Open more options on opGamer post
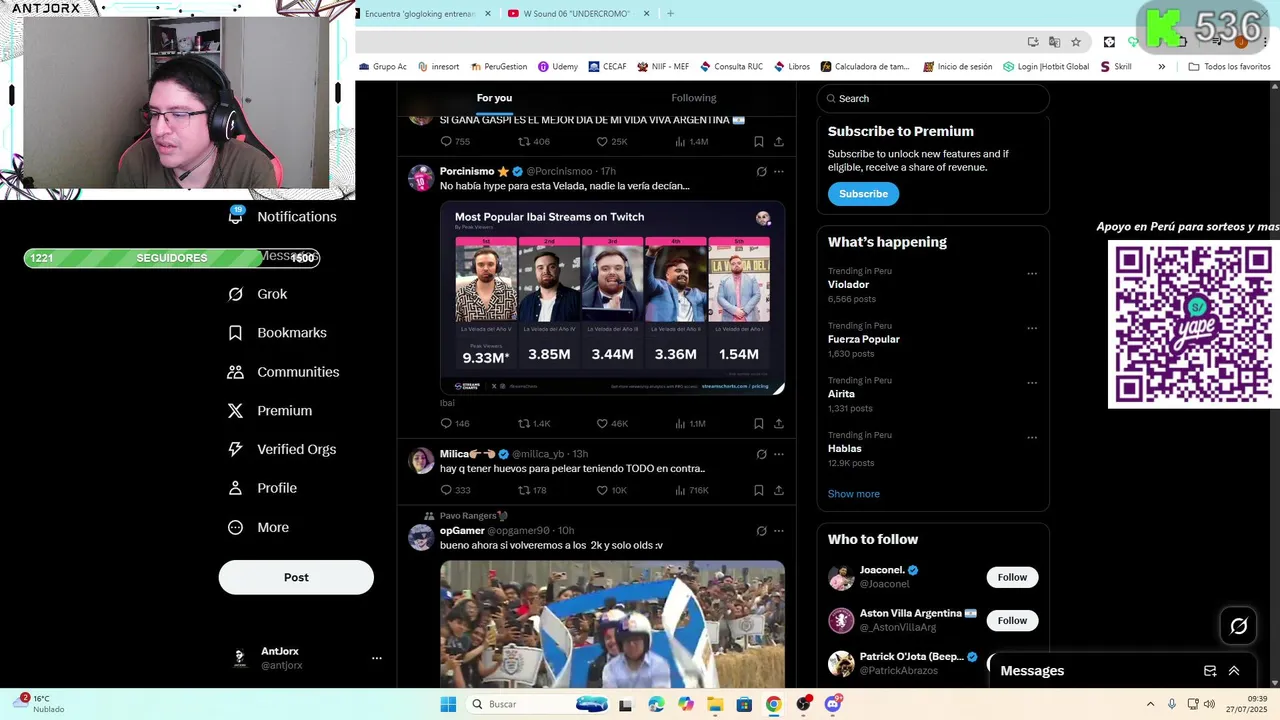The width and height of the screenshot is (1280, 720). 778,531
